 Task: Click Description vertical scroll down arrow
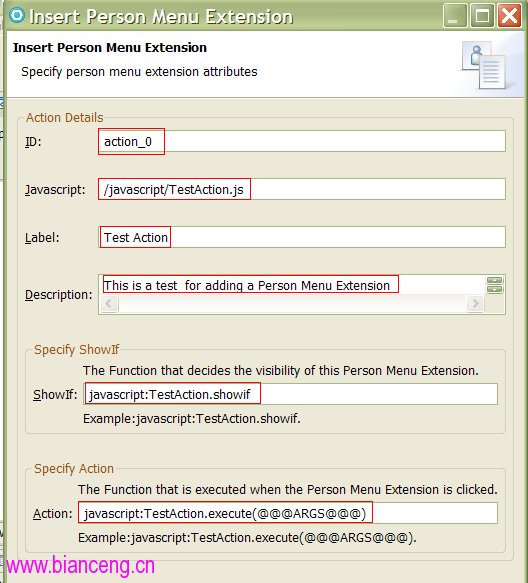point(495,289)
